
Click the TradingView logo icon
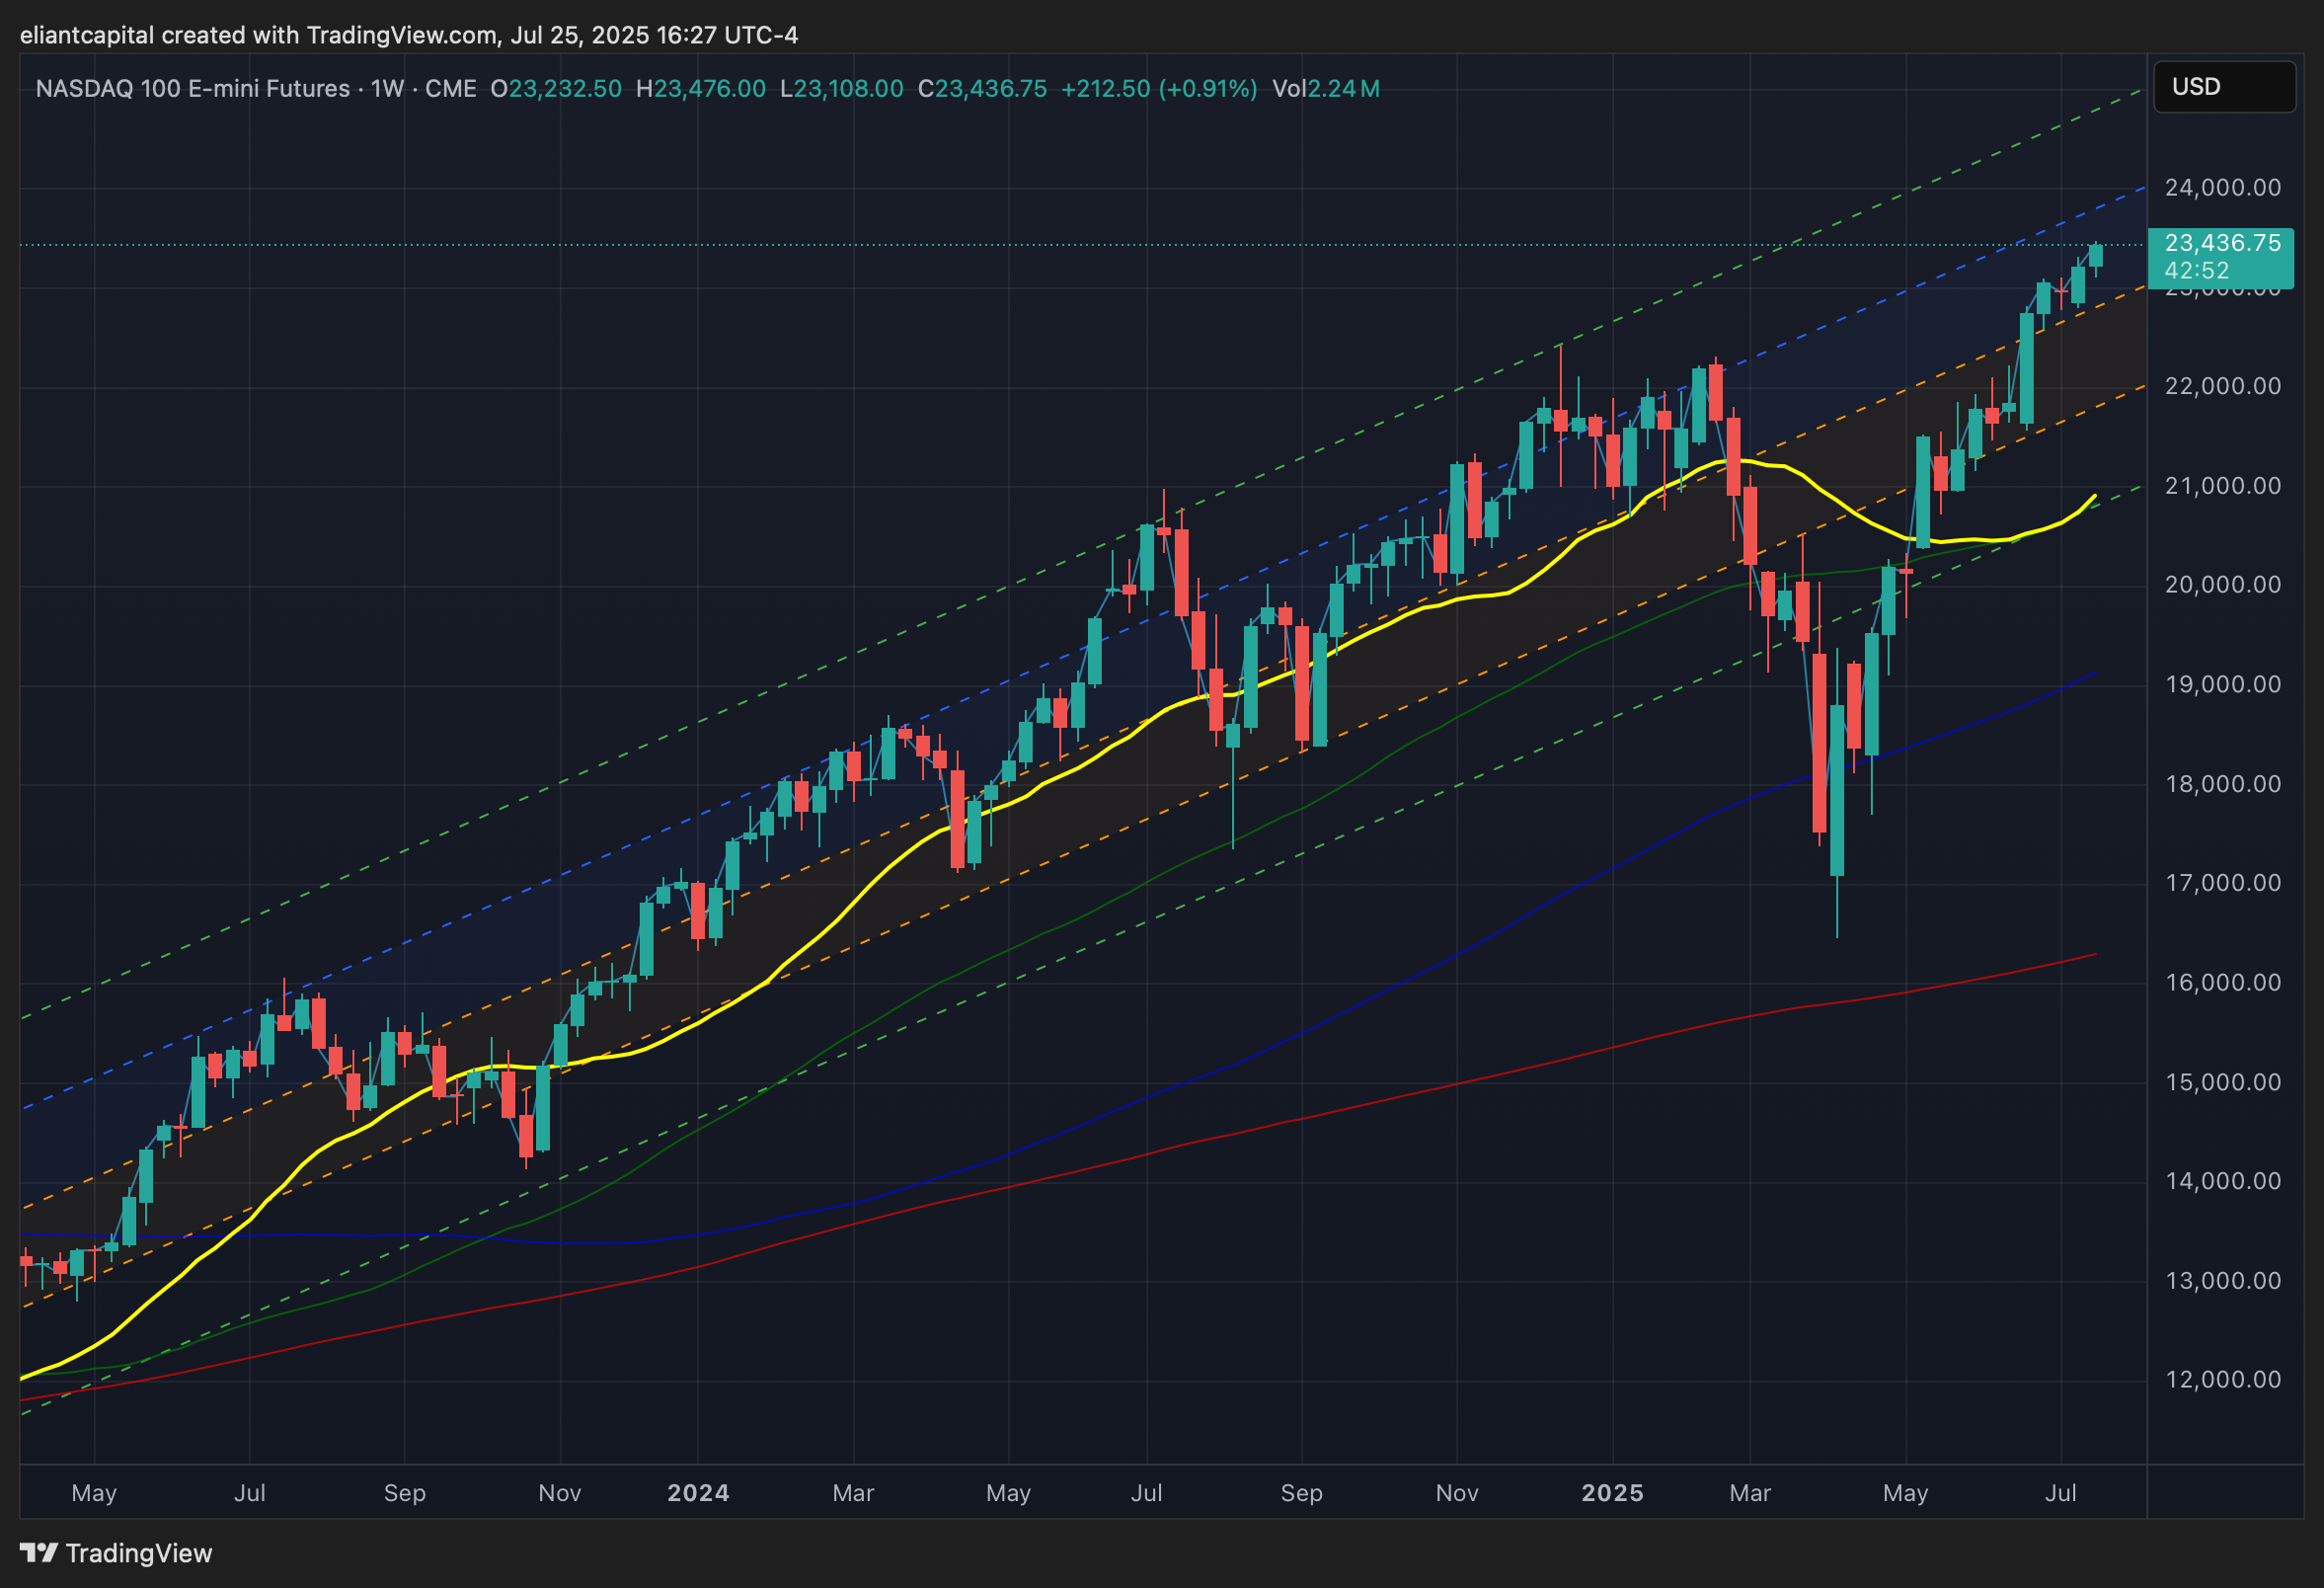pos(39,1553)
